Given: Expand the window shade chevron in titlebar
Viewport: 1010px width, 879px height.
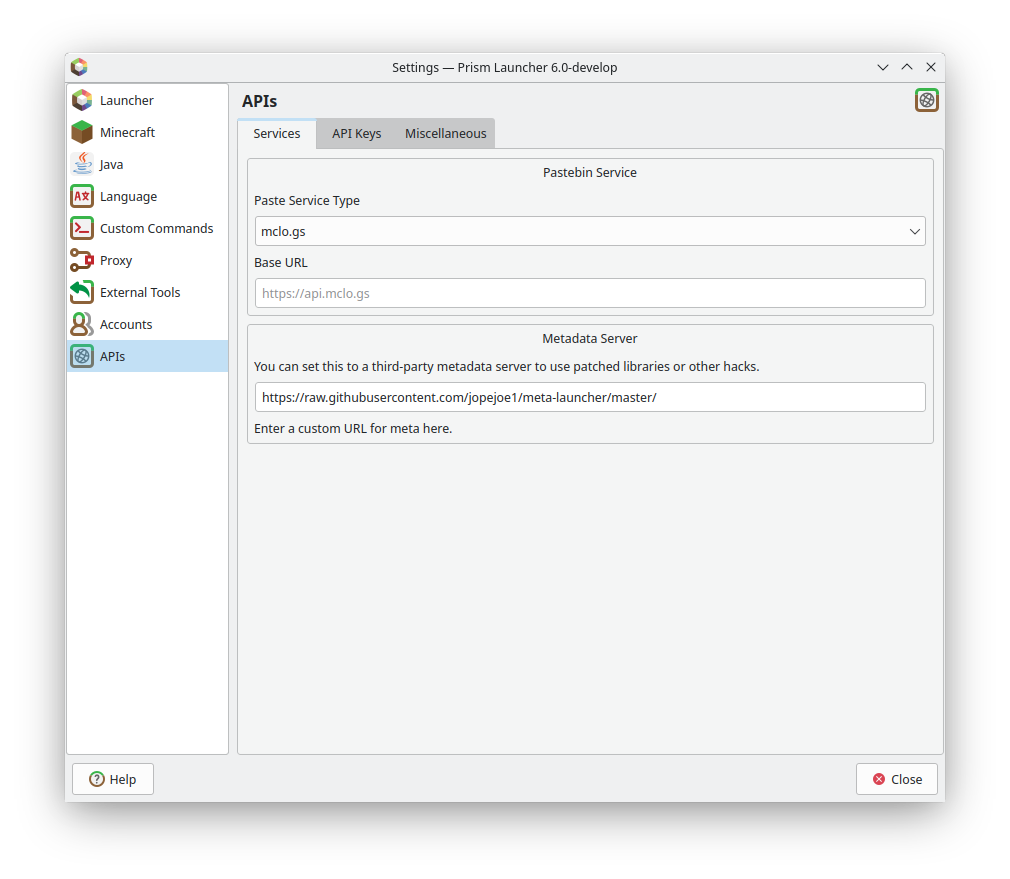Looking at the screenshot, I should point(882,67).
